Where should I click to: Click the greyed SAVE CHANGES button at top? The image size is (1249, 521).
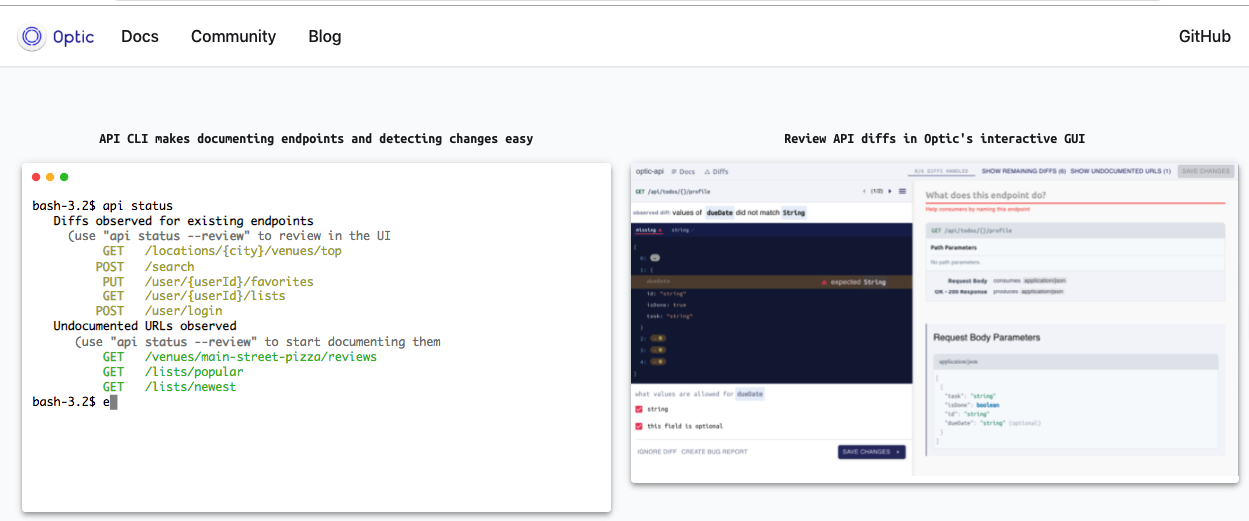[x=1206, y=171]
